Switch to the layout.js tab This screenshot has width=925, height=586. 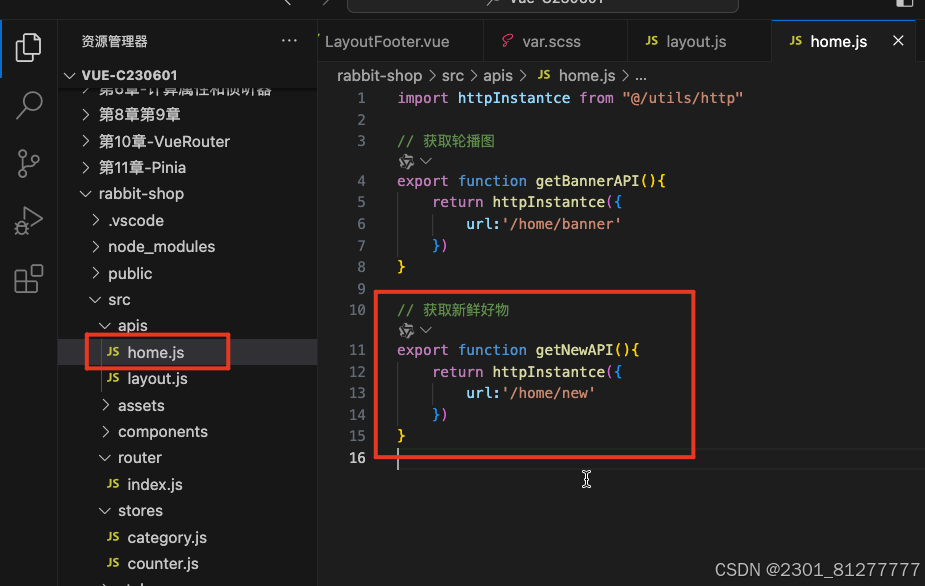[x=699, y=41]
